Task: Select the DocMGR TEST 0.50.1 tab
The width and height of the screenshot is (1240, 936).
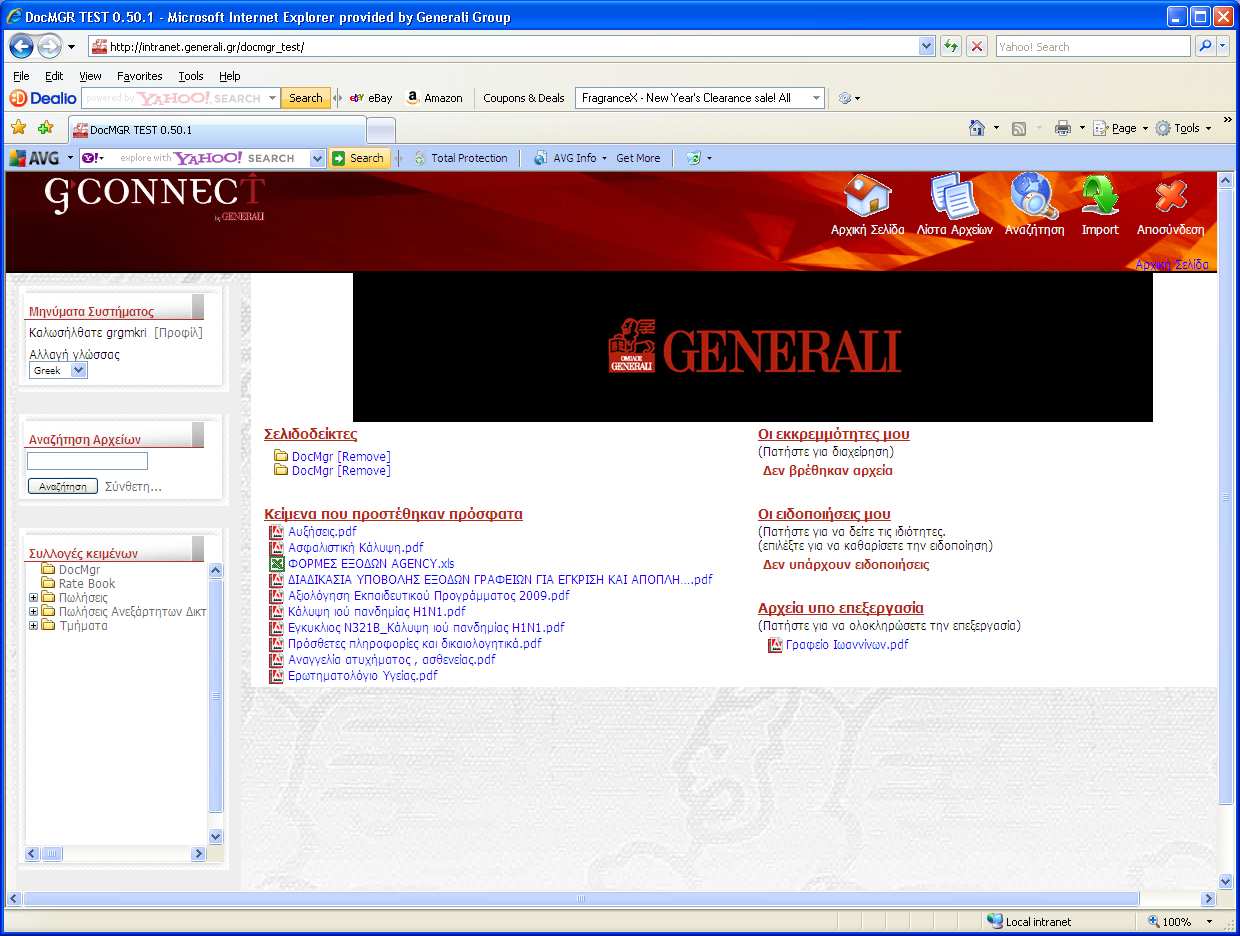Action: 216,130
